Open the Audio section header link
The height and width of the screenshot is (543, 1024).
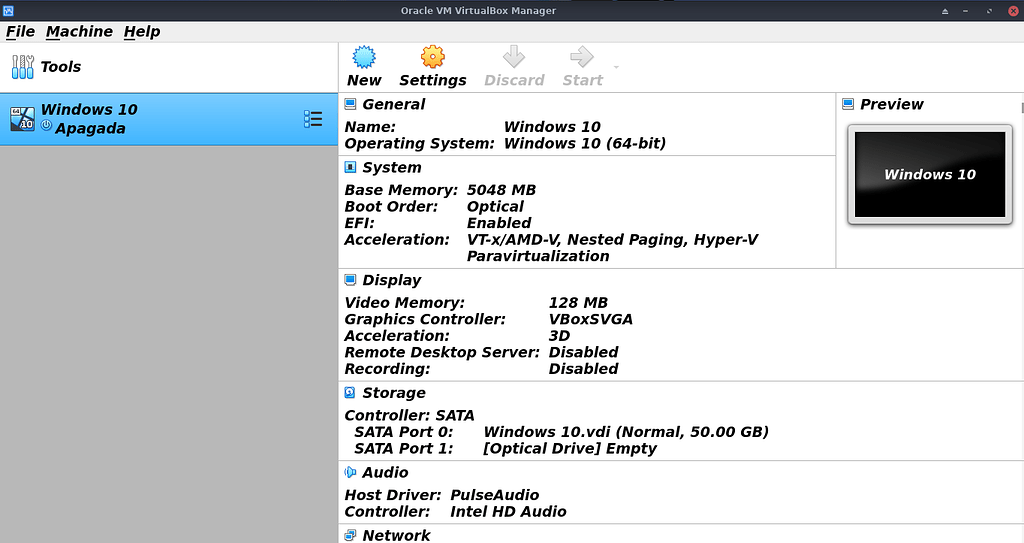(x=385, y=472)
